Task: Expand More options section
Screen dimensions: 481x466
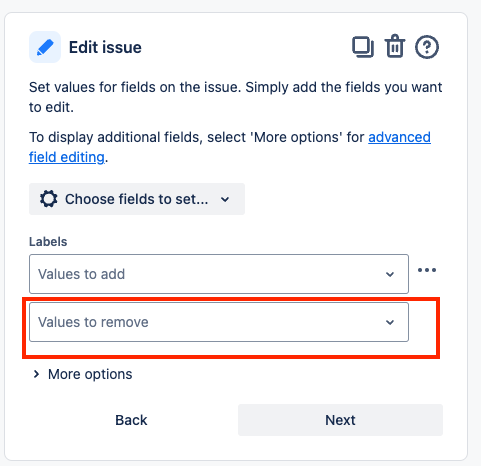Action: click(83, 374)
